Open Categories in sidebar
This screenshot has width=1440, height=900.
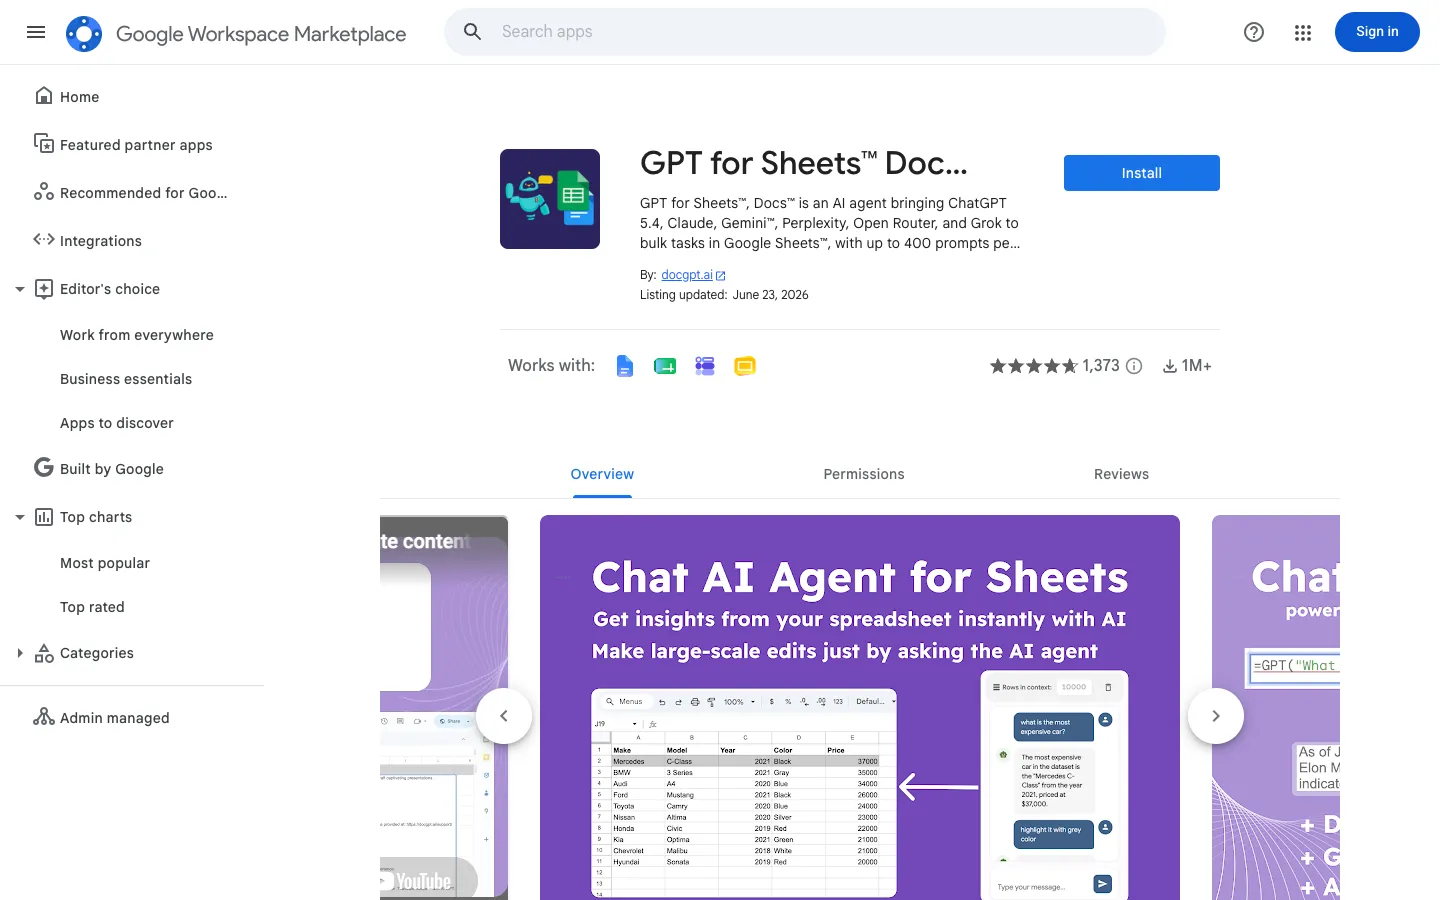(x=97, y=653)
